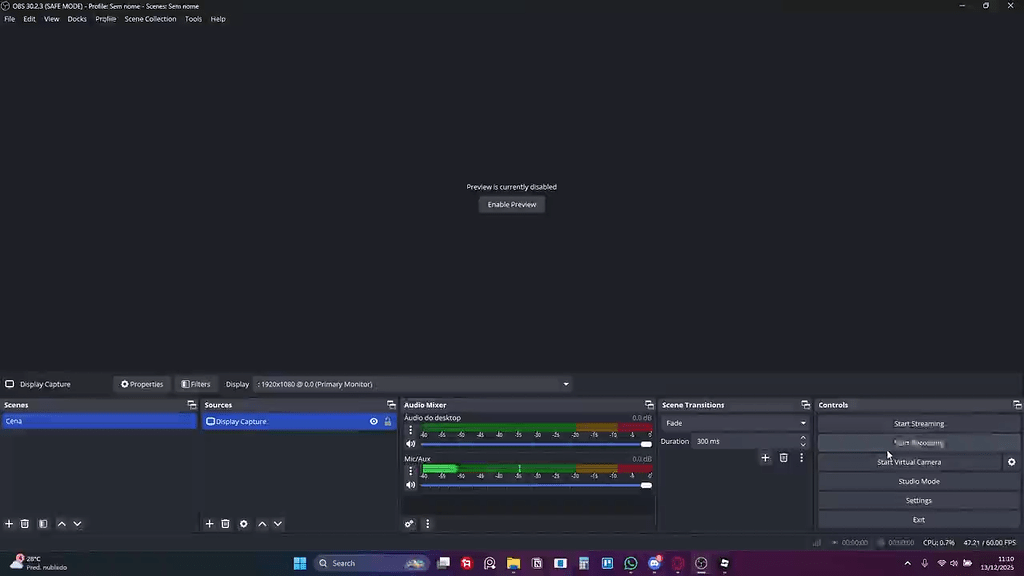
Task: Pop out the Controls panel
Action: pos(1017,404)
